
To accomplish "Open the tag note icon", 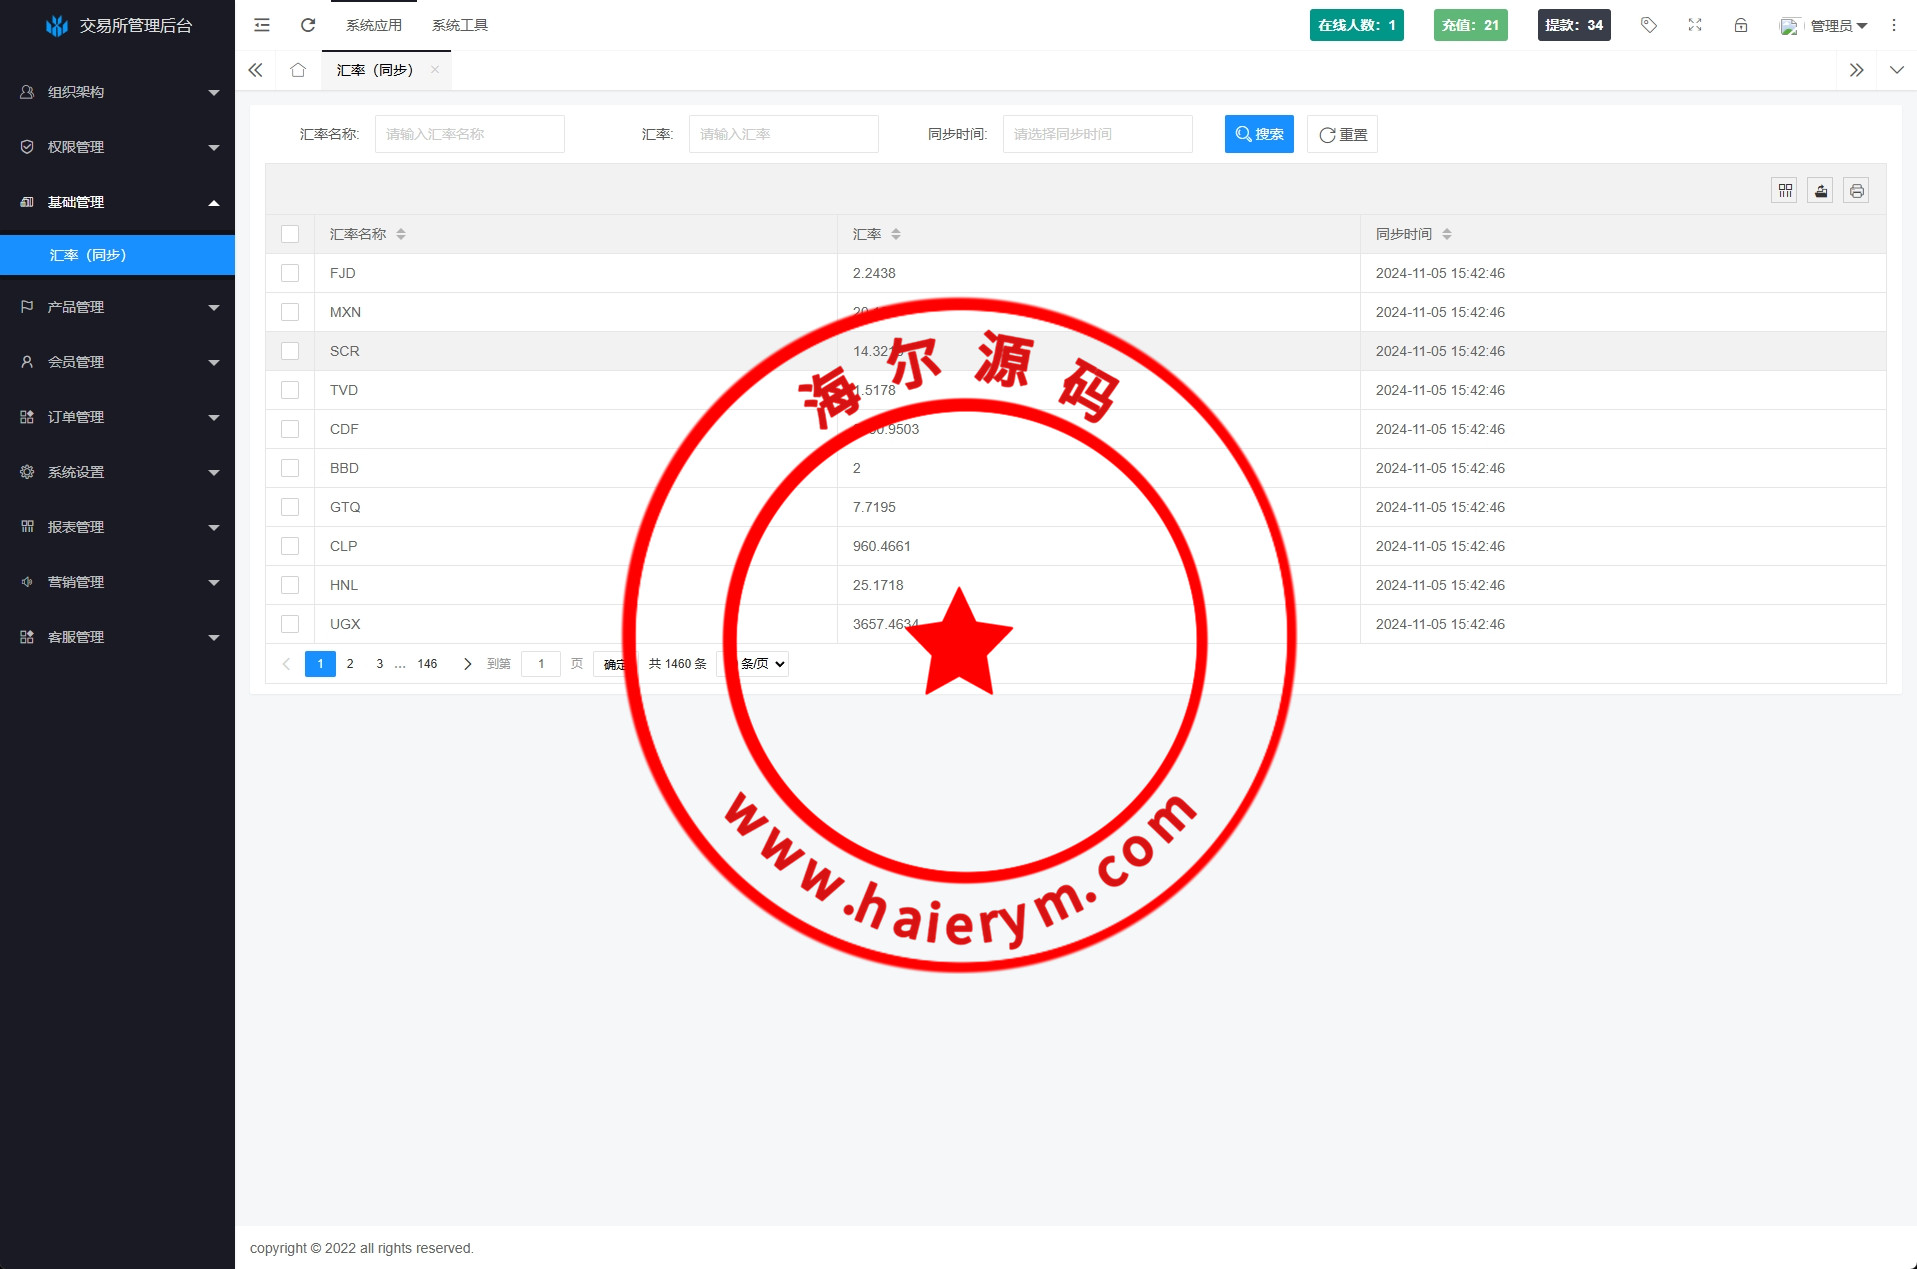I will point(1649,25).
